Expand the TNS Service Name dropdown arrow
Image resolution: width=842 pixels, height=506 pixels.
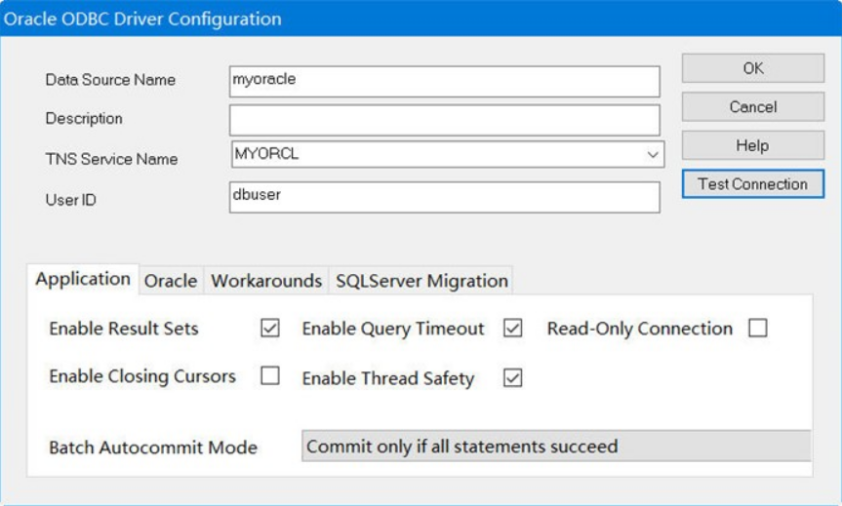(x=652, y=156)
